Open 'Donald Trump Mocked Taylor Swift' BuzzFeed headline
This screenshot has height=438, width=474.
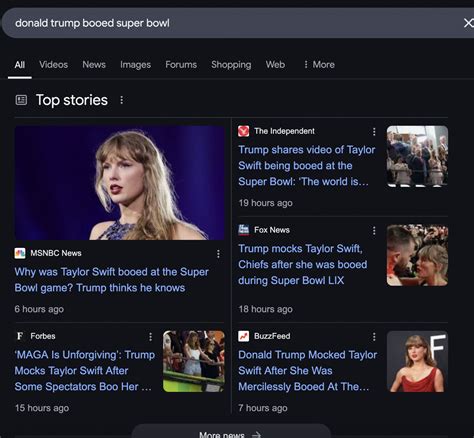(307, 371)
